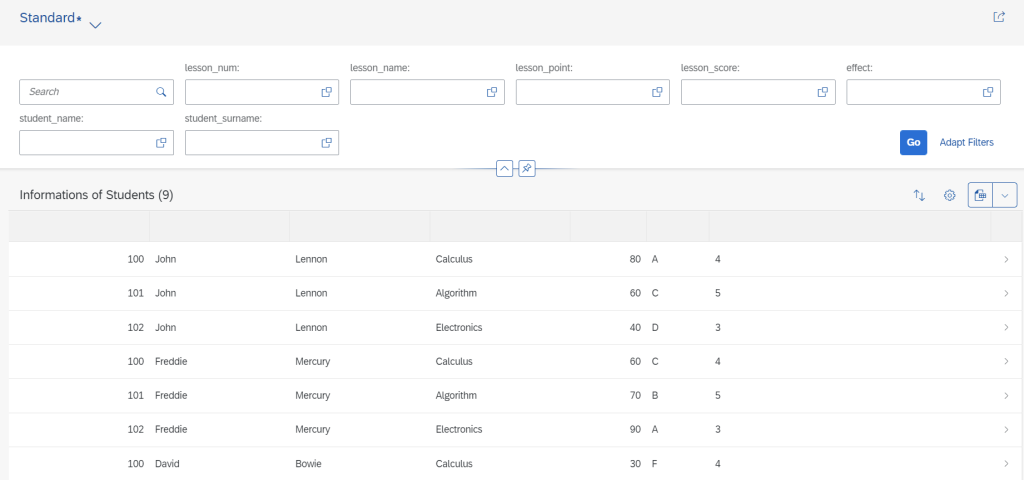
Task: Open table sort settings
Action: 919,195
